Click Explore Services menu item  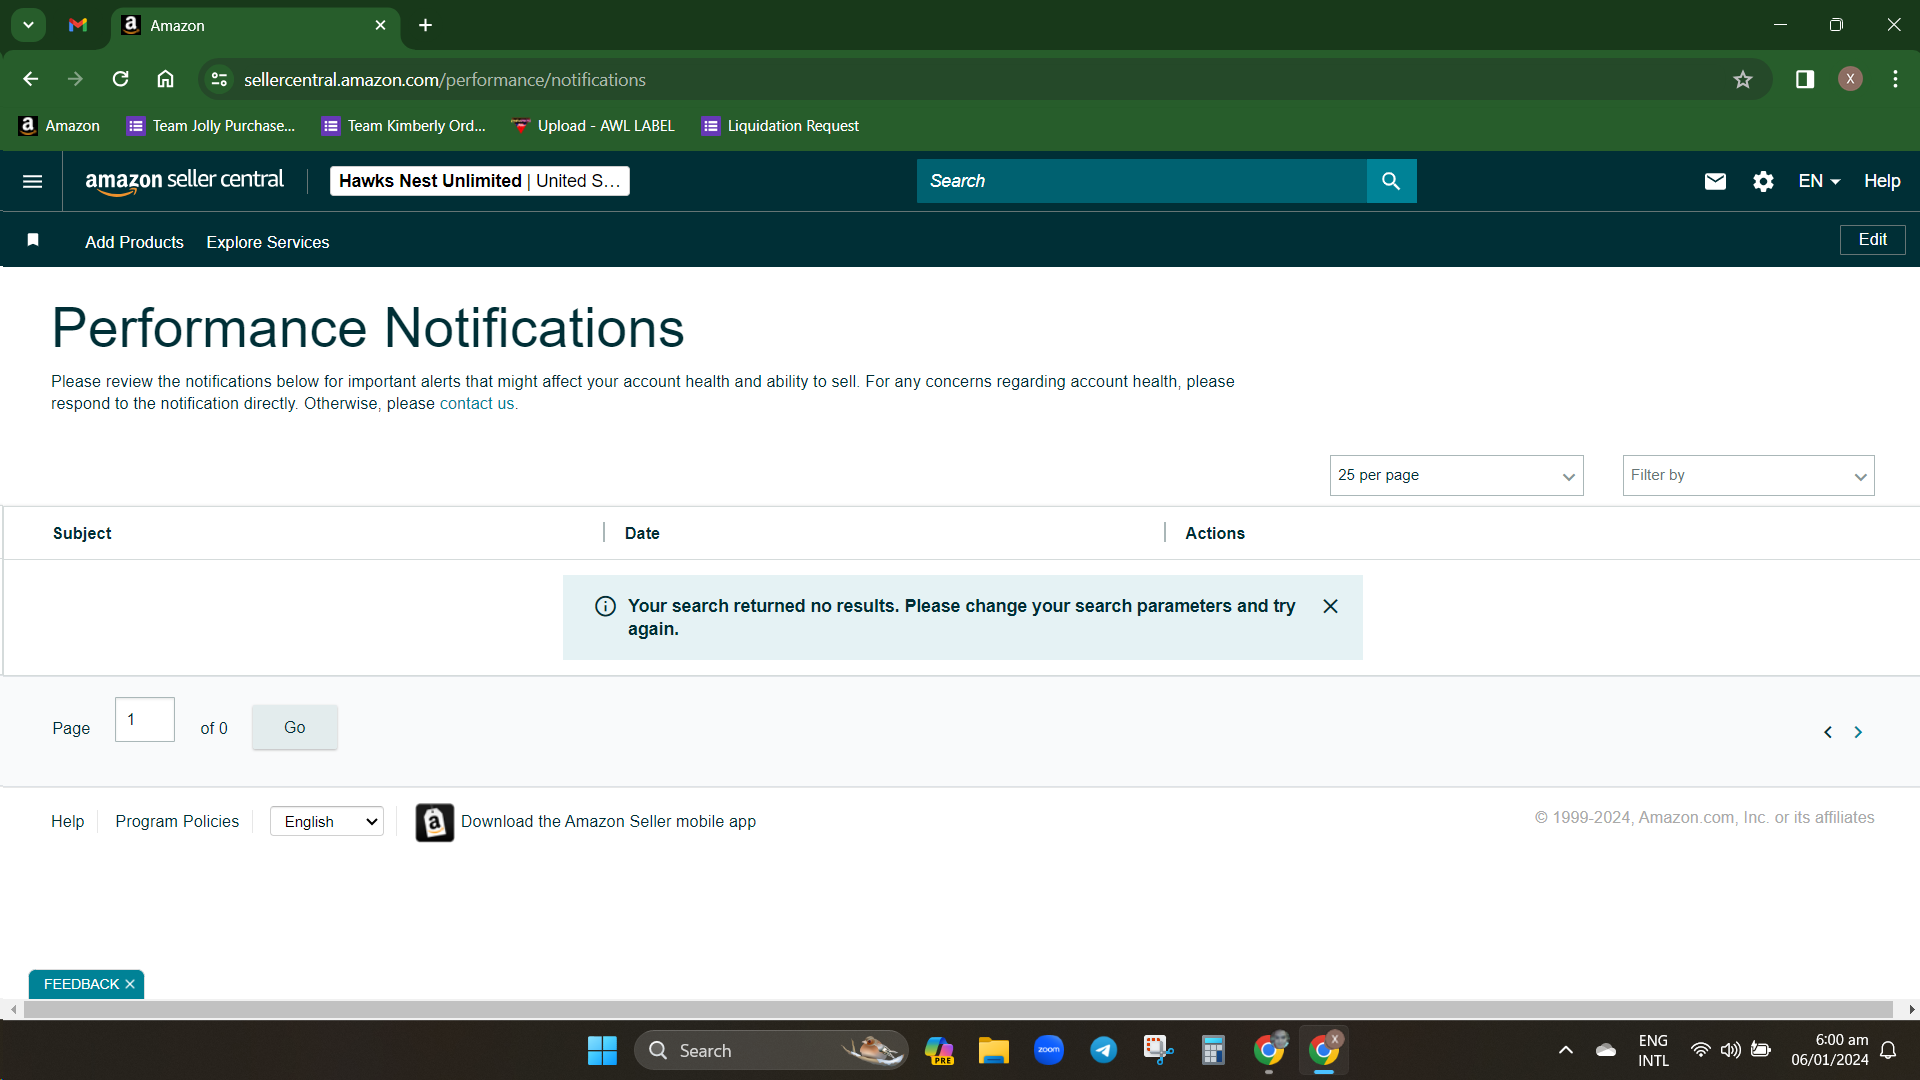(x=267, y=242)
